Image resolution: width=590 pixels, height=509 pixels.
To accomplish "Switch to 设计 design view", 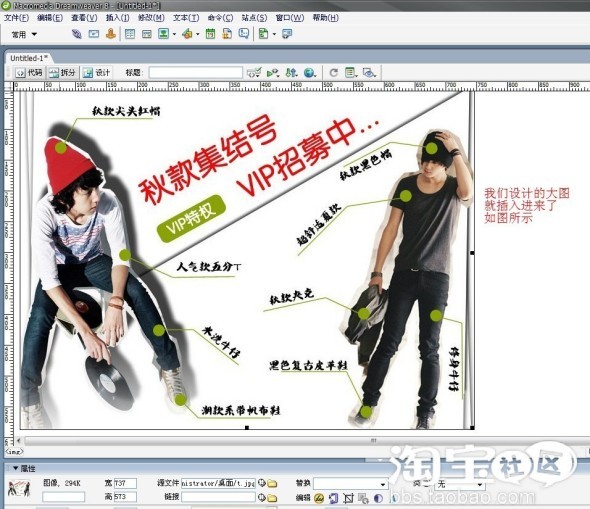I will click(x=96, y=73).
